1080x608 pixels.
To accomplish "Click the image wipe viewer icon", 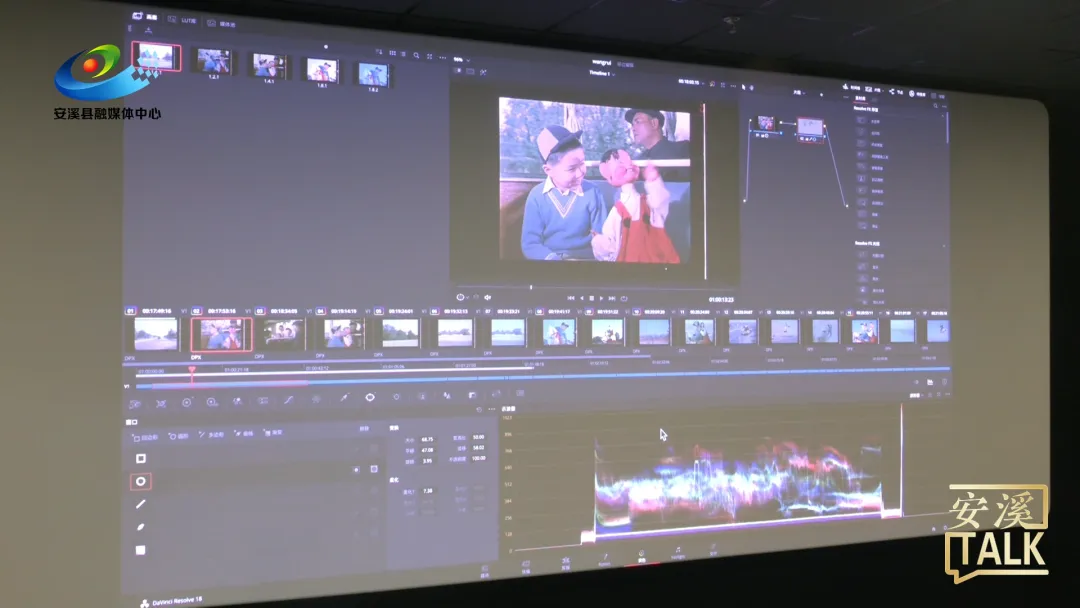I will click(458, 70).
